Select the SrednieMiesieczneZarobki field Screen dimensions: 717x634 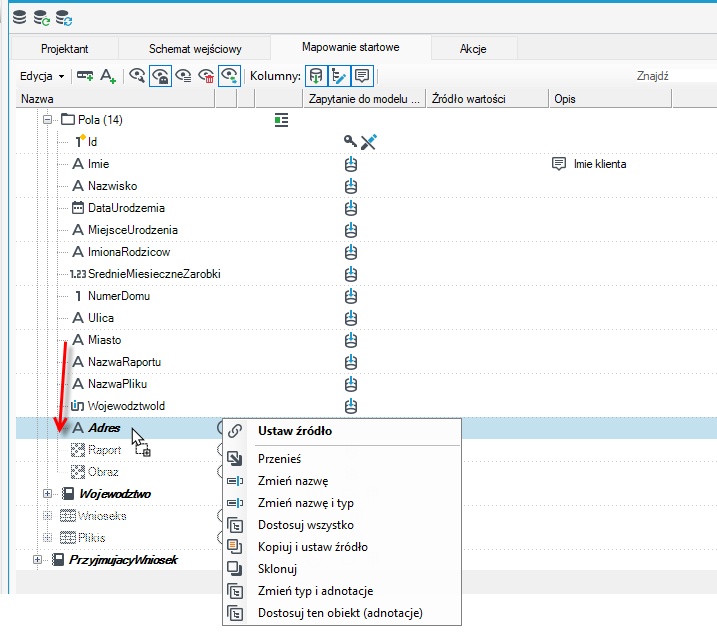coord(154,274)
